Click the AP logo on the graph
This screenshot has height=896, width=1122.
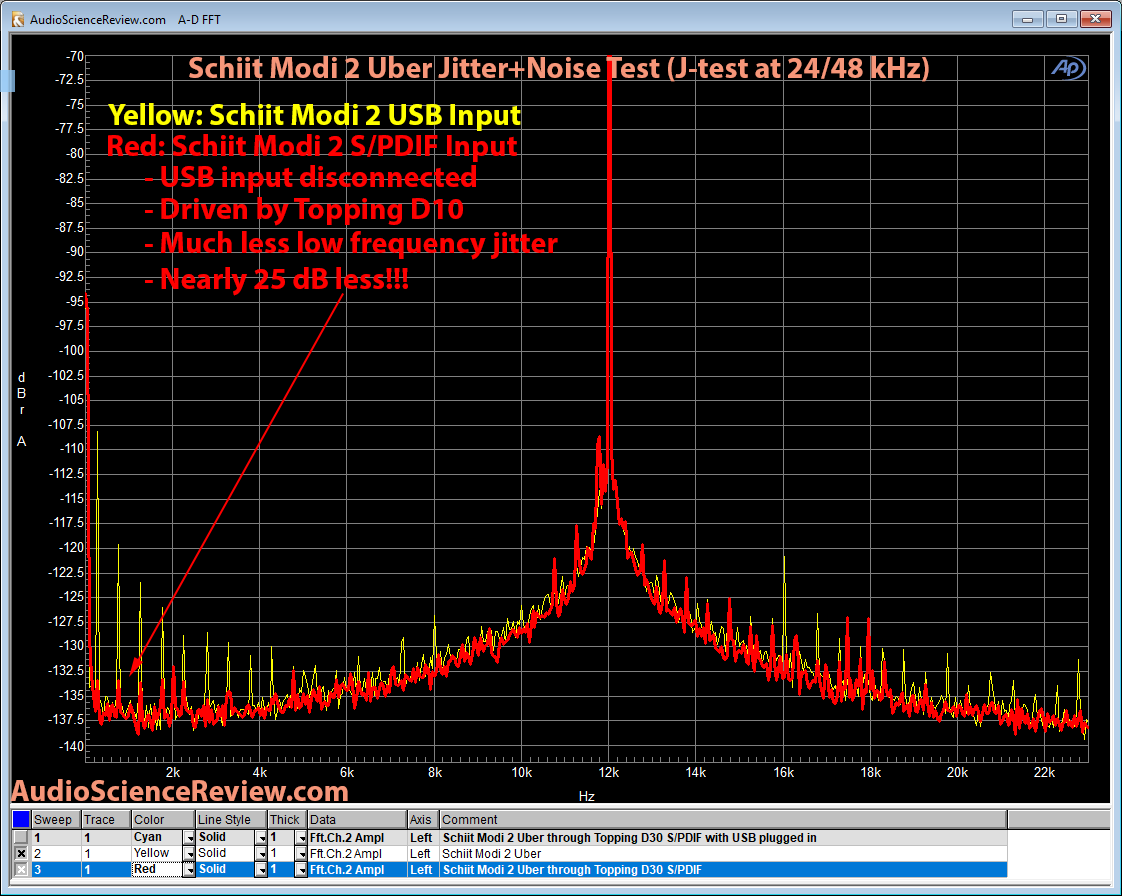(1068, 69)
